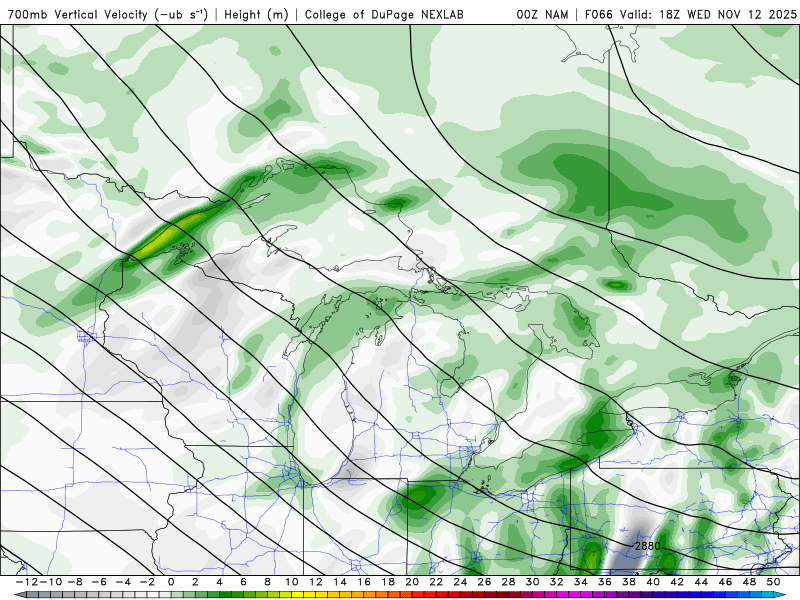Click the 0 value on the color scale
This screenshot has height=600, width=800.
click(x=171, y=582)
